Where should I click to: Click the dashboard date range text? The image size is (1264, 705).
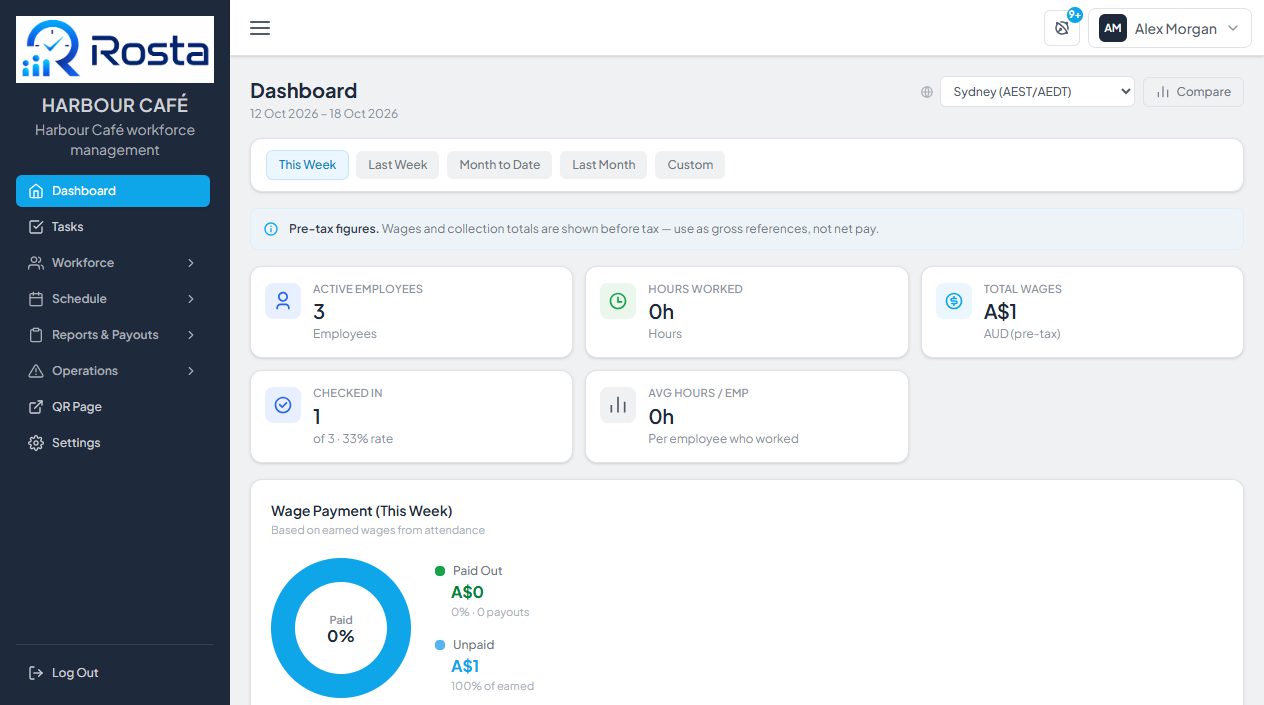coord(324,114)
